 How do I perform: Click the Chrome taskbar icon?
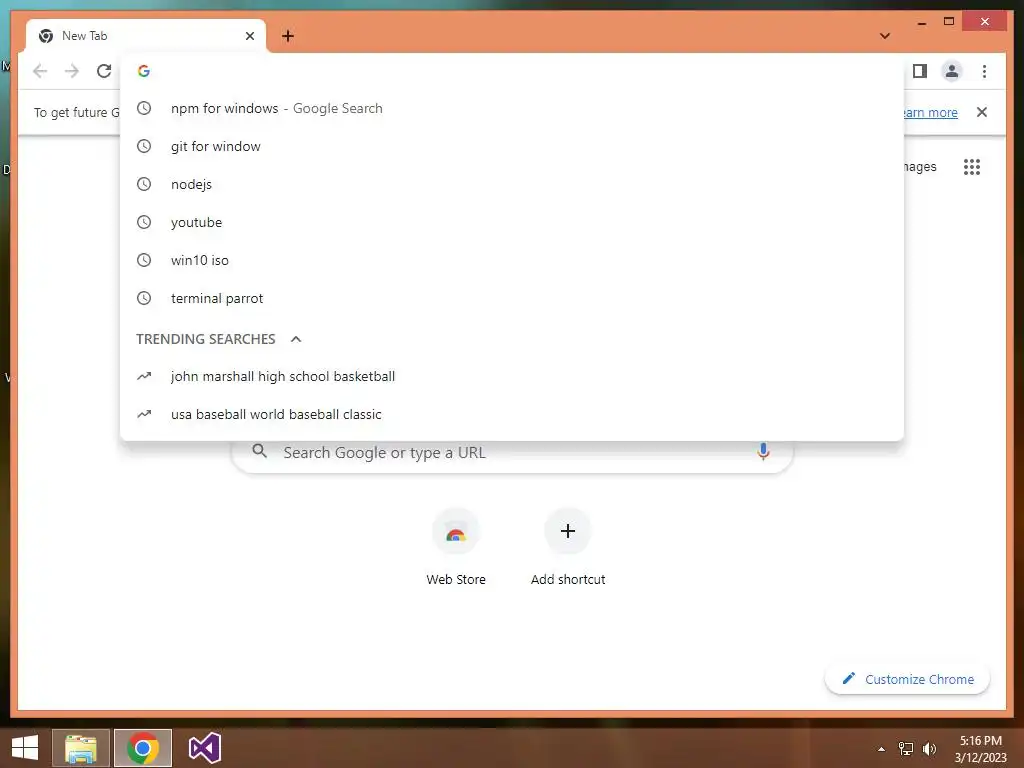tap(143, 748)
